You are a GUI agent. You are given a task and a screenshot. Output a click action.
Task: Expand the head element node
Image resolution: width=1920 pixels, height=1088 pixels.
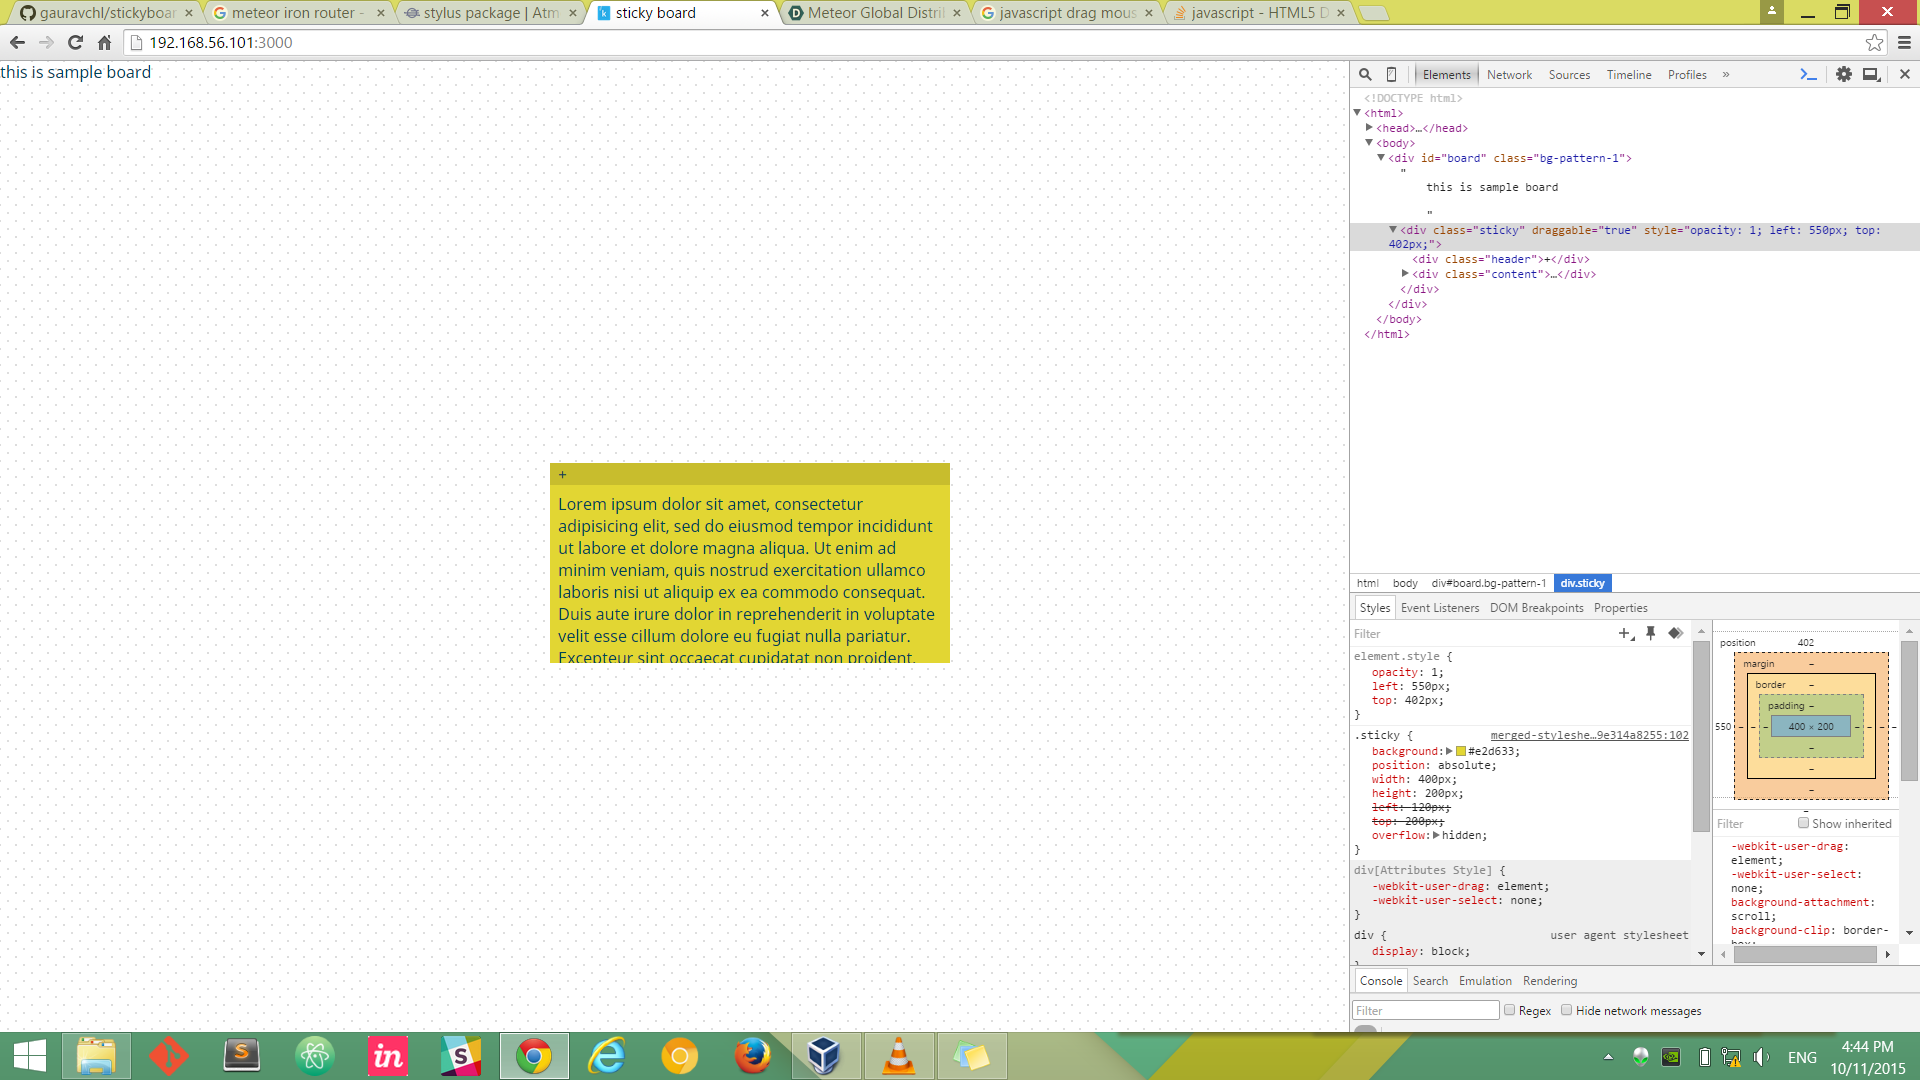click(1369, 128)
